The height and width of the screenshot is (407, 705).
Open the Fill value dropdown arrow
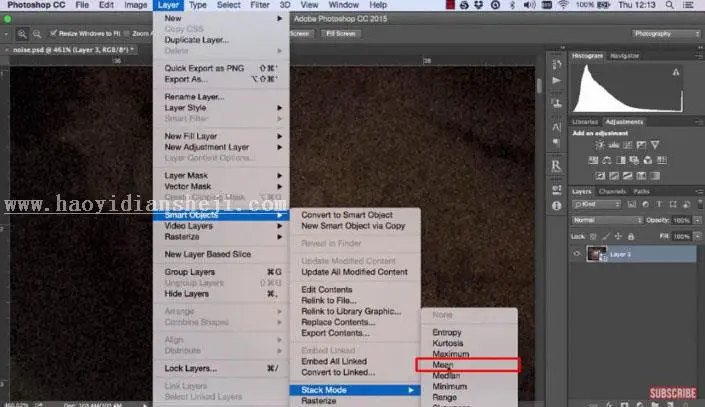[697, 237]
